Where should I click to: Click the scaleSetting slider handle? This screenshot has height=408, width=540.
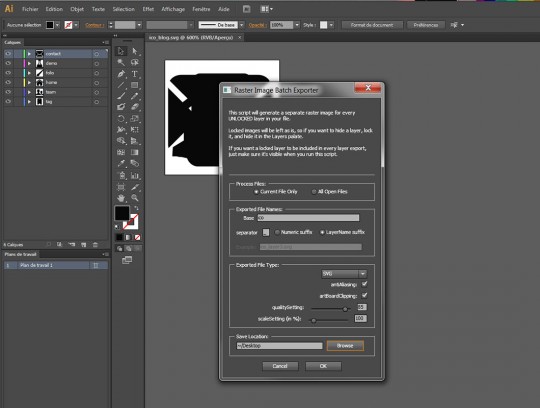click(x=313, y=321)
